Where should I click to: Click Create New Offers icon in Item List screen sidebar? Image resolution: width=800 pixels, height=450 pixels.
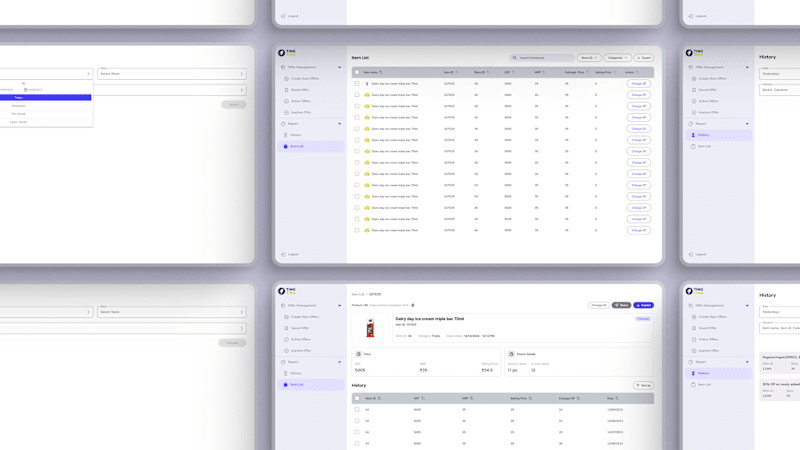coord(286,79)
